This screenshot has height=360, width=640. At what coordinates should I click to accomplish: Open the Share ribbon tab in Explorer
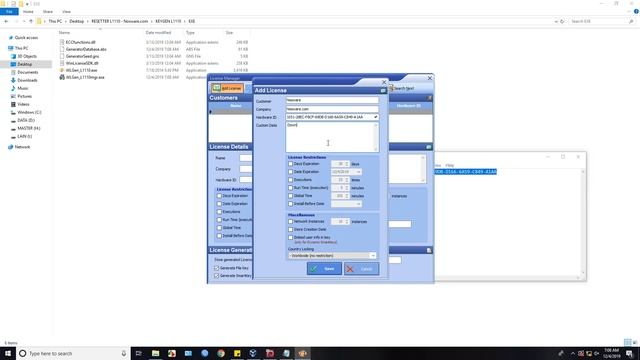pyautogui.click(x=48, y=11)
